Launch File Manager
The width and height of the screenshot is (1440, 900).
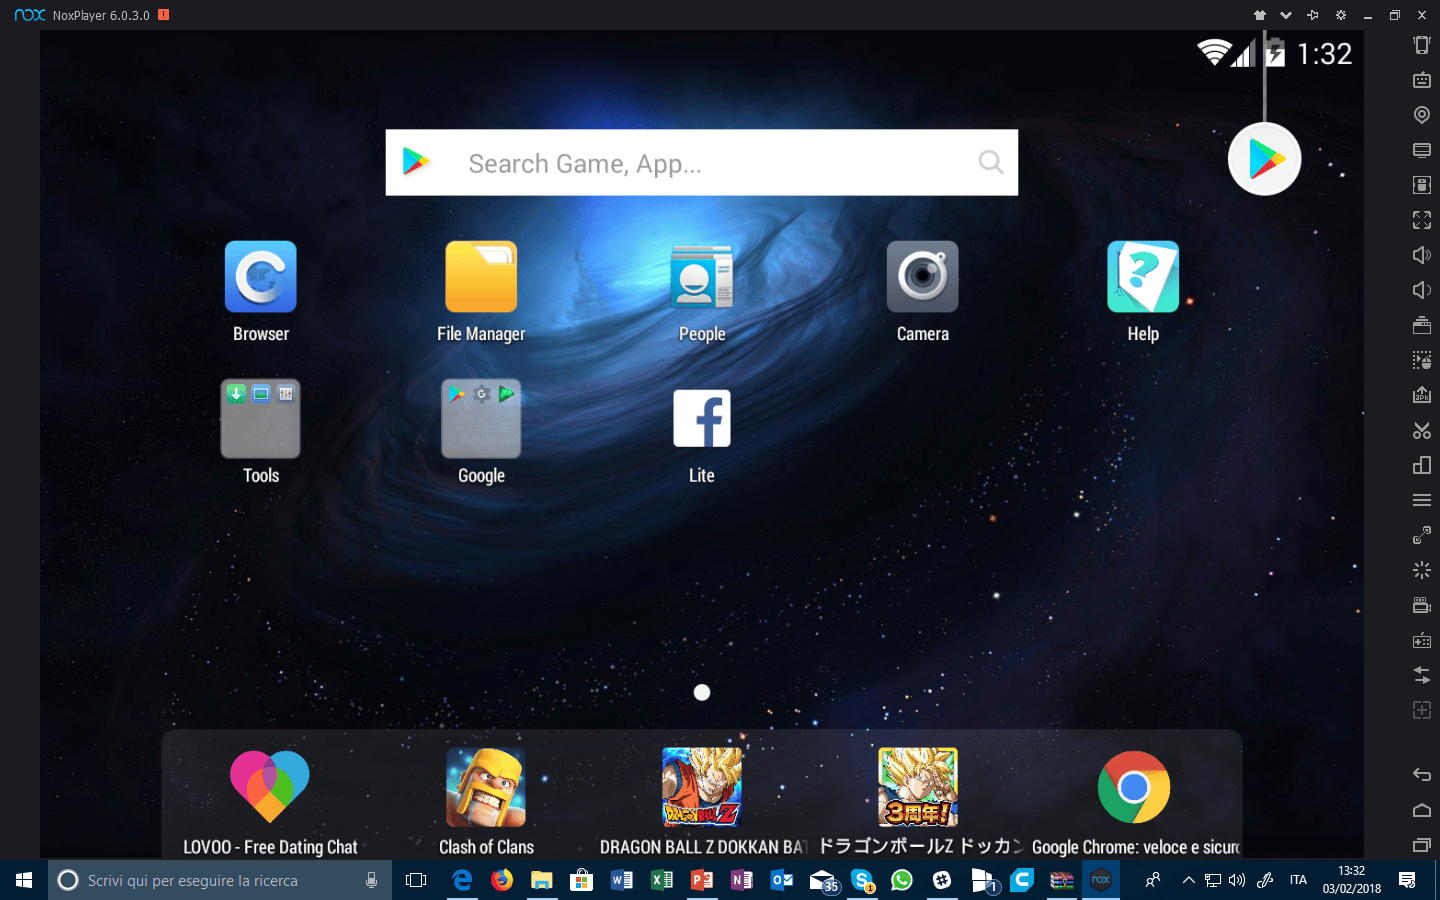pyautogui.click(x=481, y=277)
